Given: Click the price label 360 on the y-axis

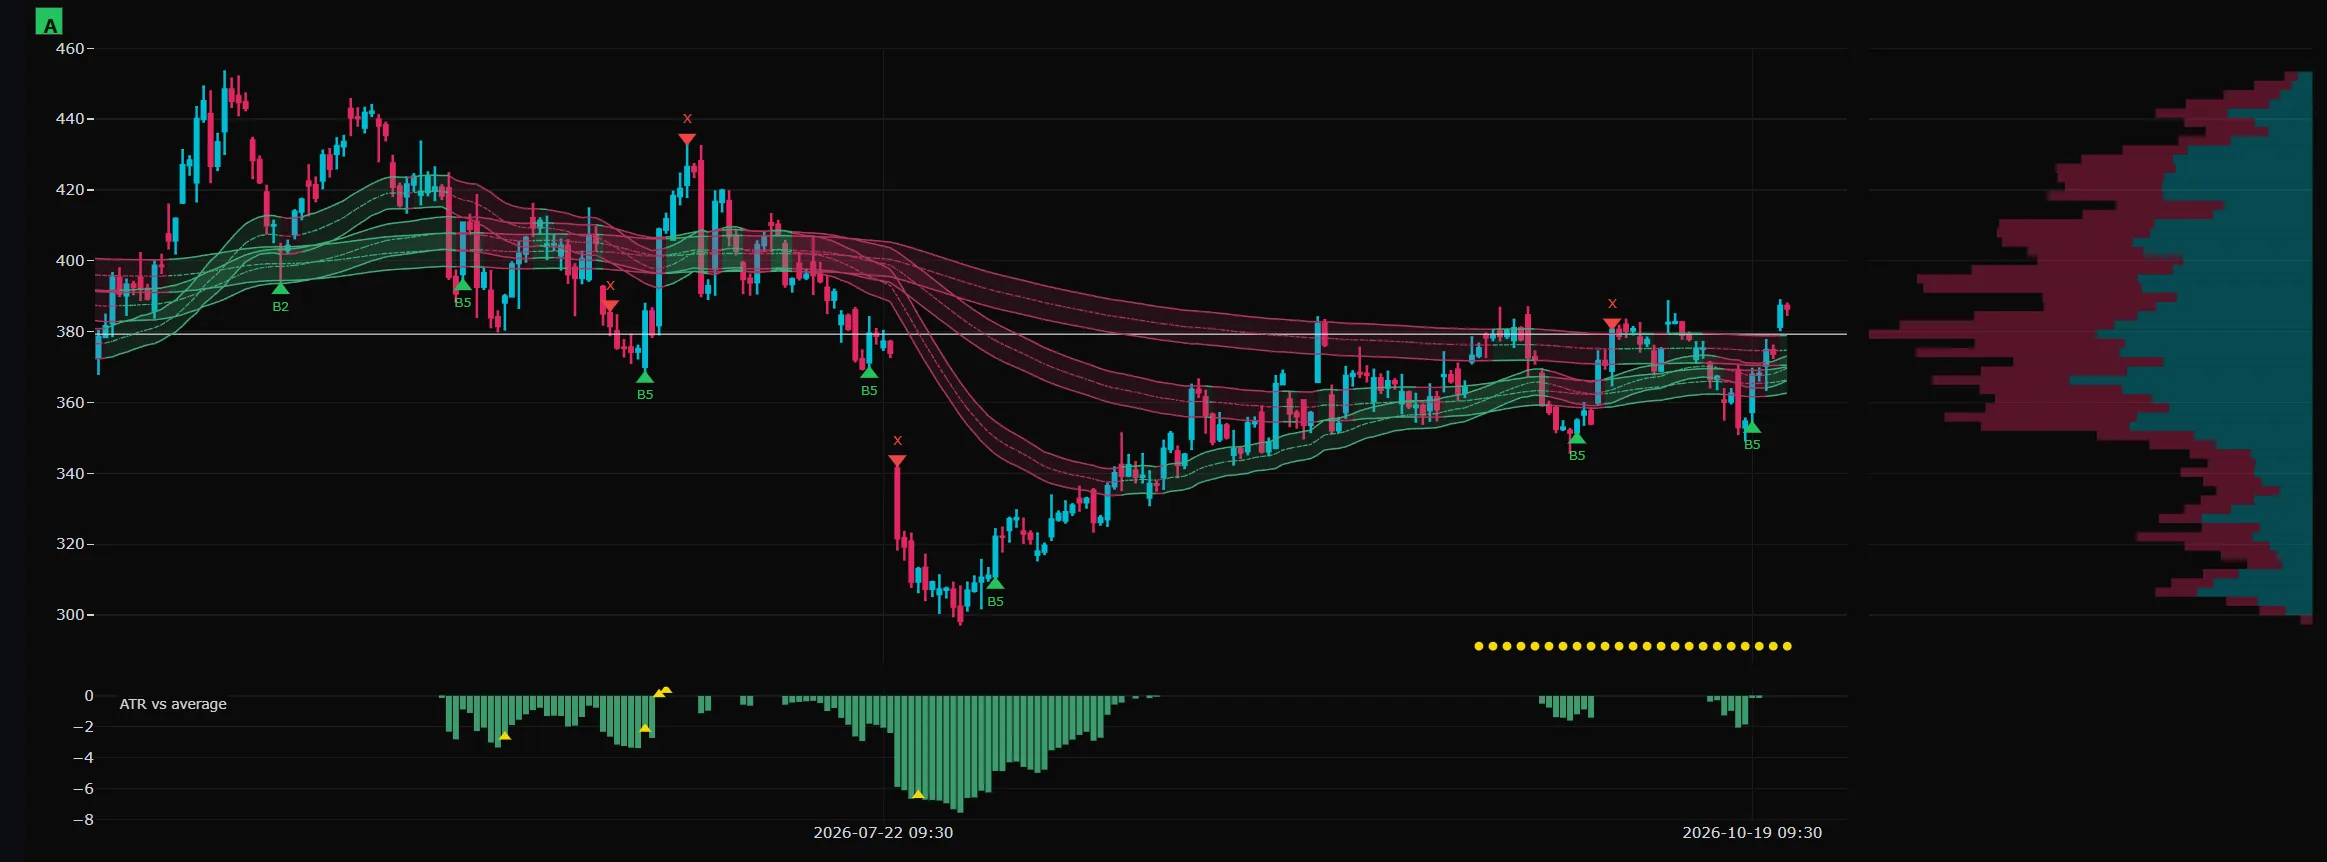Looking at the screenshot, I should [70, 403].
